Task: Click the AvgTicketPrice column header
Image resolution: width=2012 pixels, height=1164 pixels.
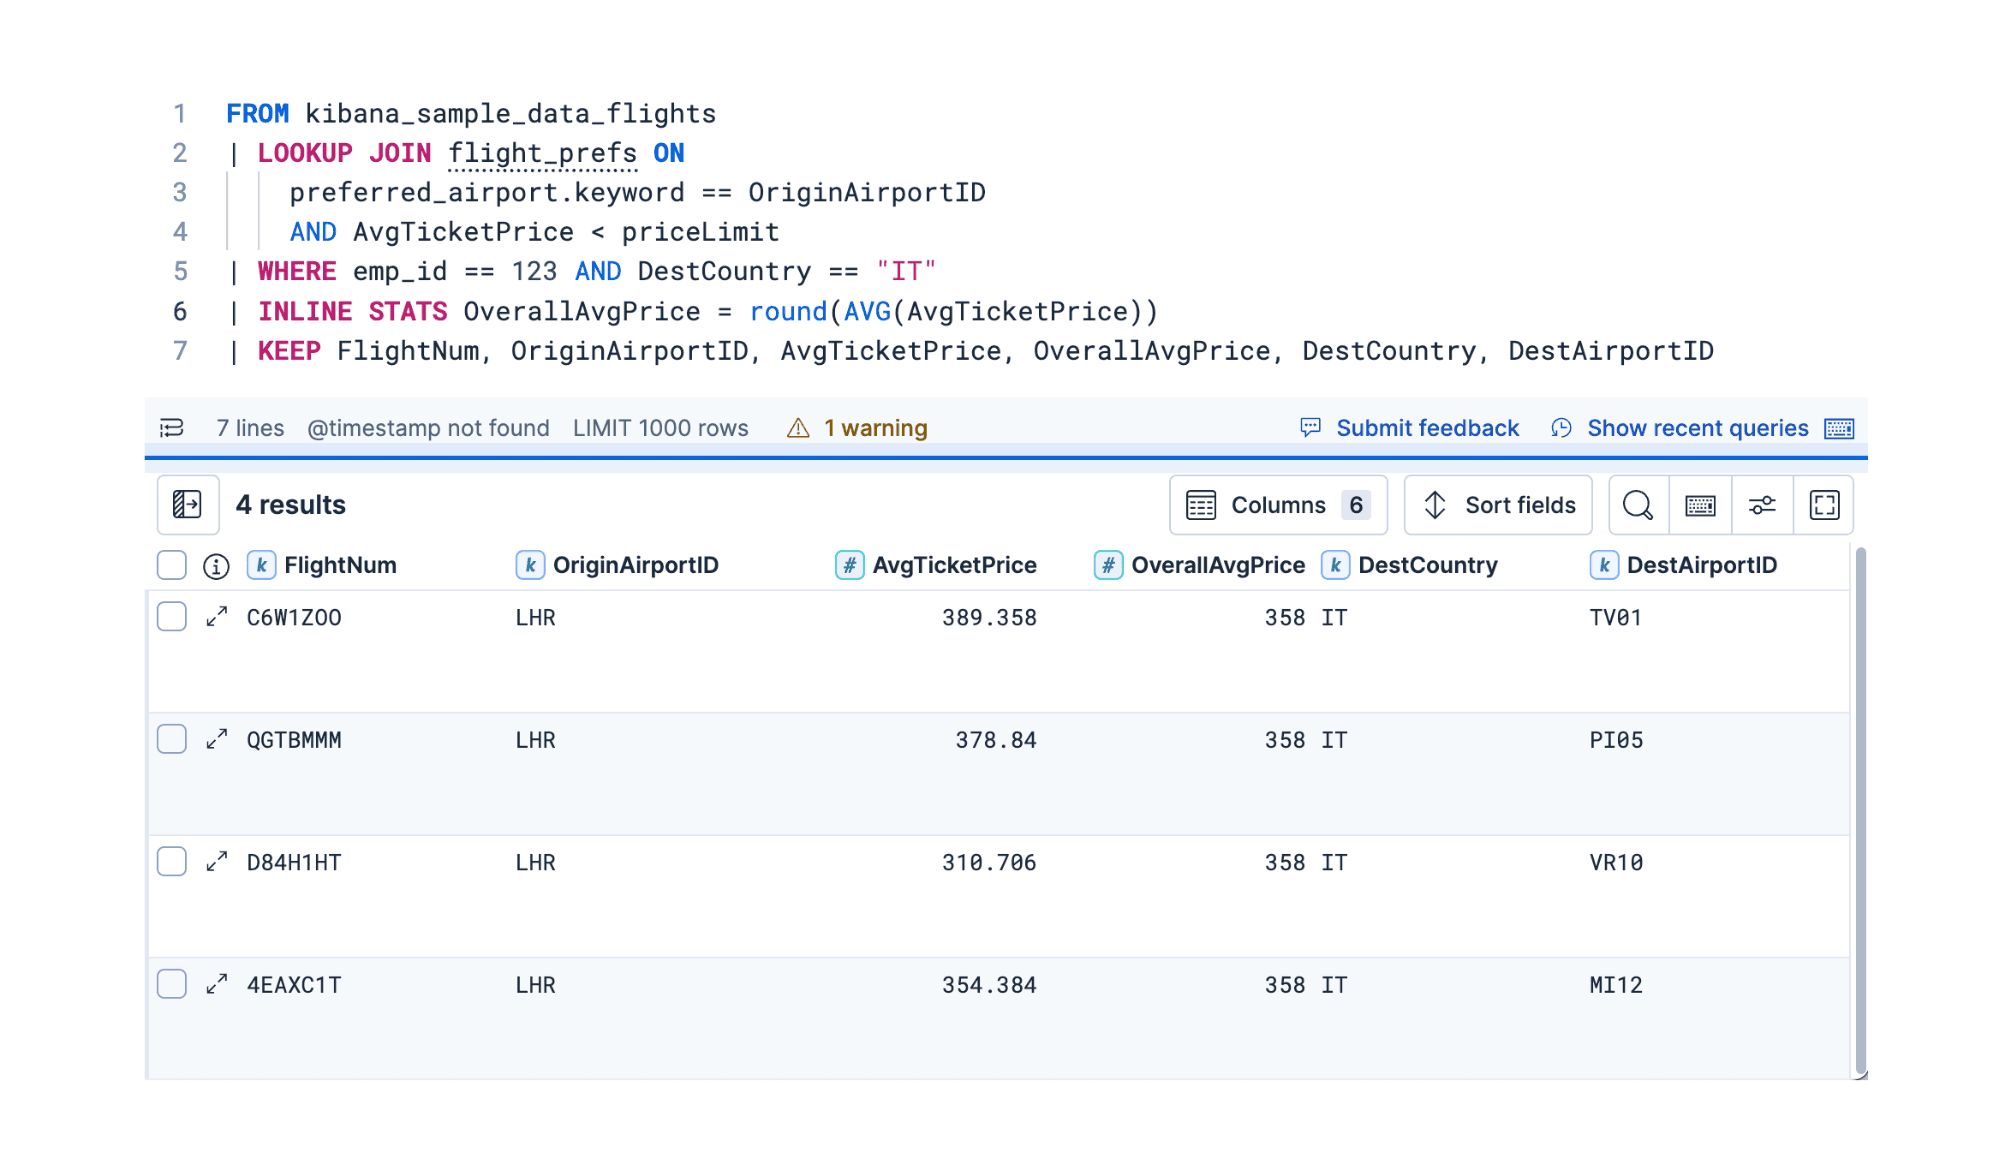Action: pos(953,565)
